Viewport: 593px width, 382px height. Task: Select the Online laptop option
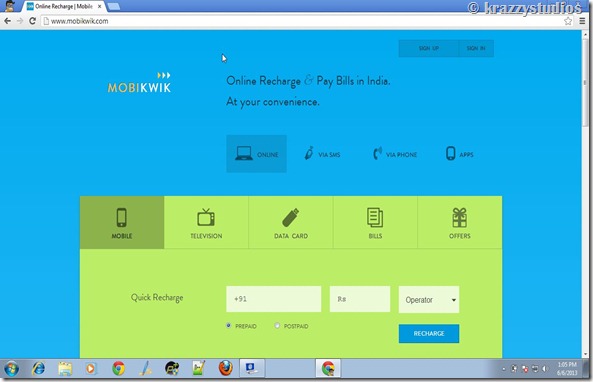coord(256,154)
